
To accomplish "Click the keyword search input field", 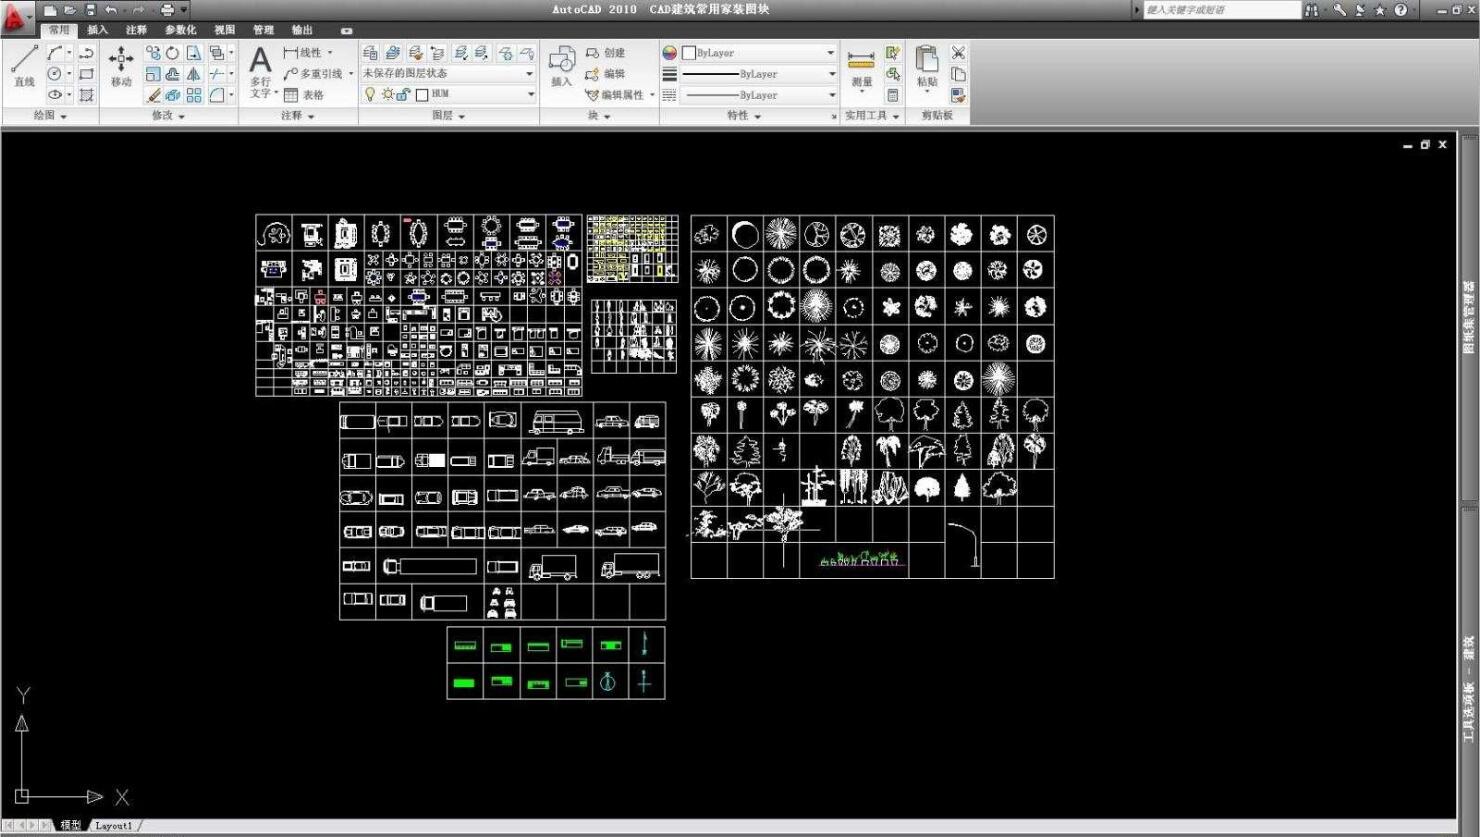I will [1220, 10].
